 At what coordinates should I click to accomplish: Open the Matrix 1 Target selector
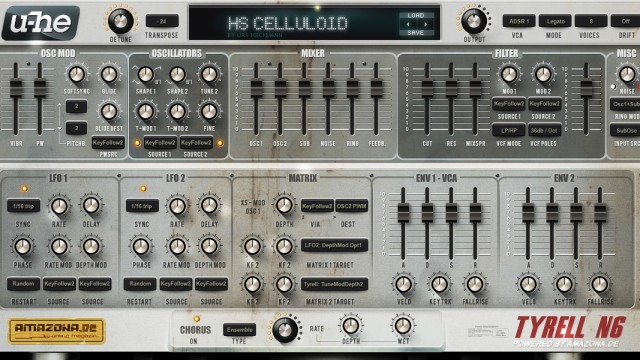click(x=334, y=245)
